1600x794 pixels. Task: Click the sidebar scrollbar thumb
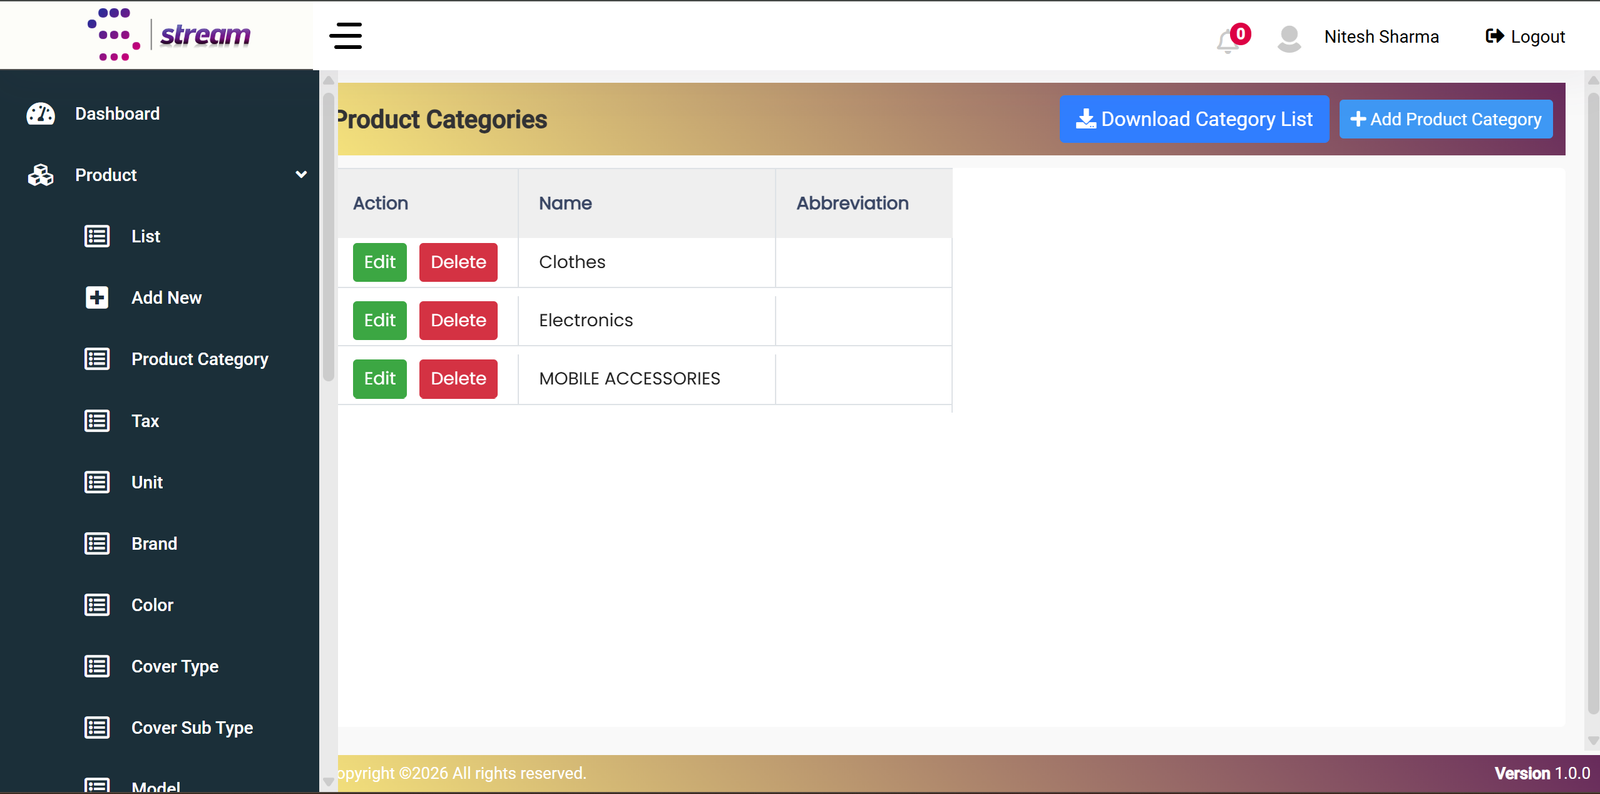point(328,237)
